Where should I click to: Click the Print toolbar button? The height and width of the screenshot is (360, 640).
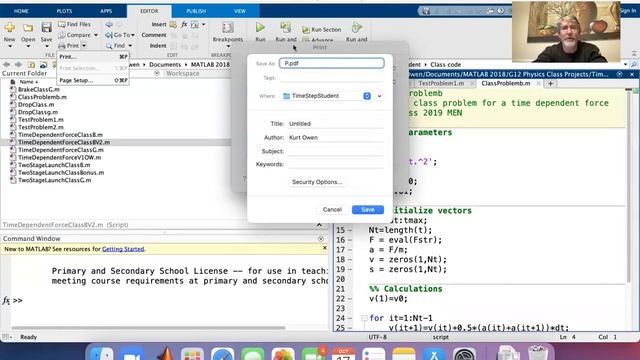(x=69, y=46)
